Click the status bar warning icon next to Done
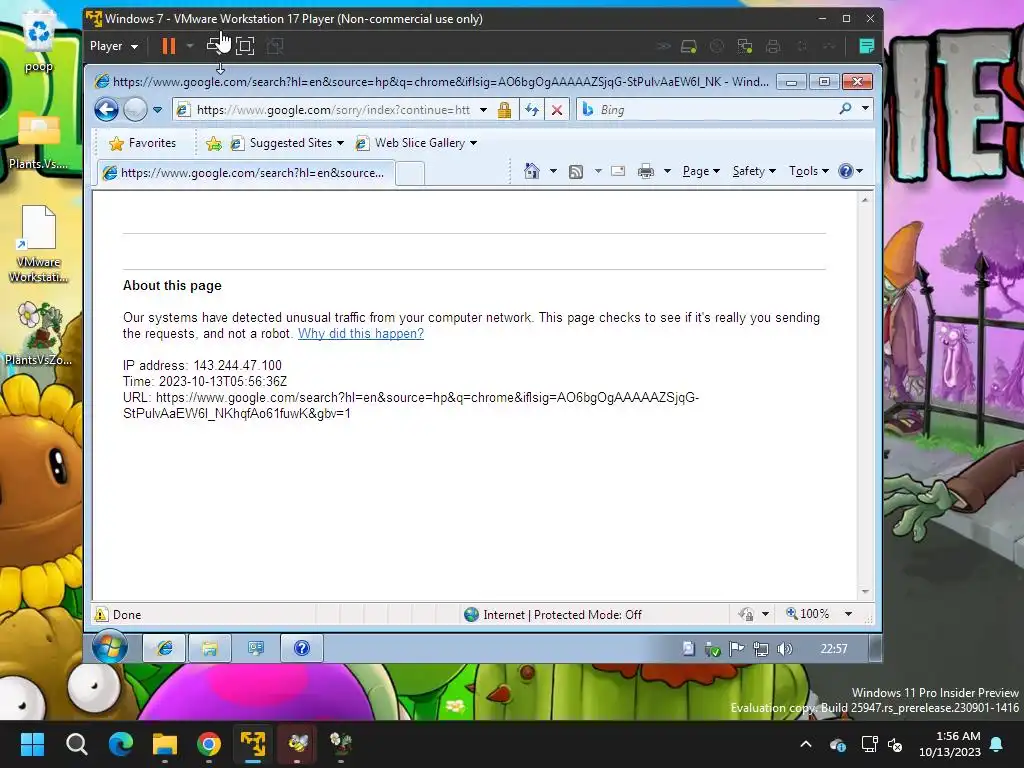 click(x=101, y=615)
